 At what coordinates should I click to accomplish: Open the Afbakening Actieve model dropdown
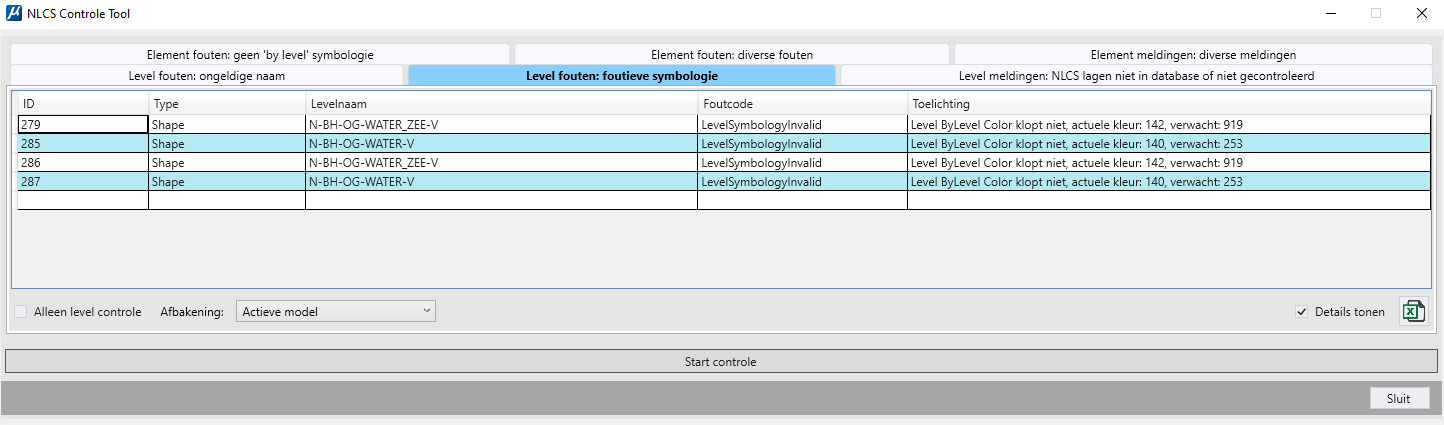pos(336,311)
